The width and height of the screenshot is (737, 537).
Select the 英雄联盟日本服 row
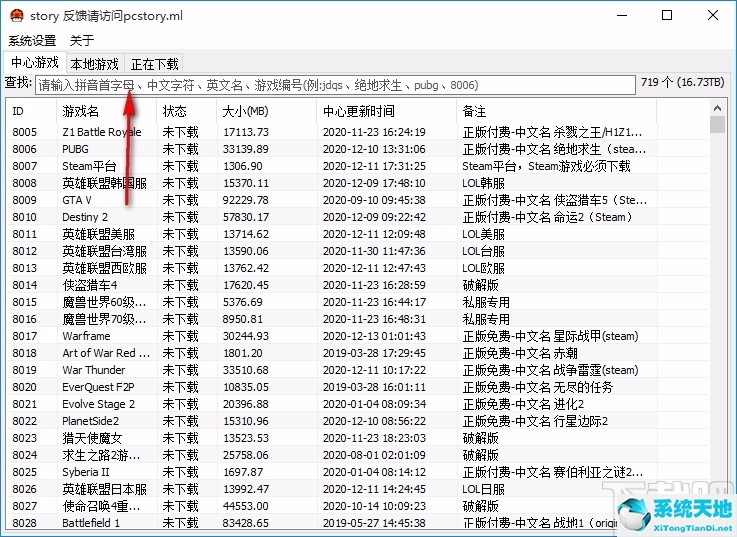[x=358, y=489]
